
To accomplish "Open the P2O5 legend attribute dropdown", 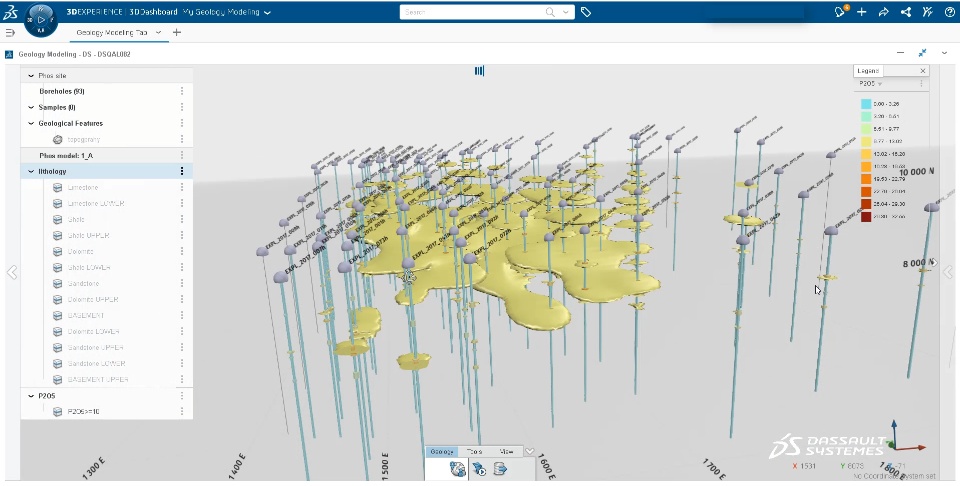I will click(880, 84).
